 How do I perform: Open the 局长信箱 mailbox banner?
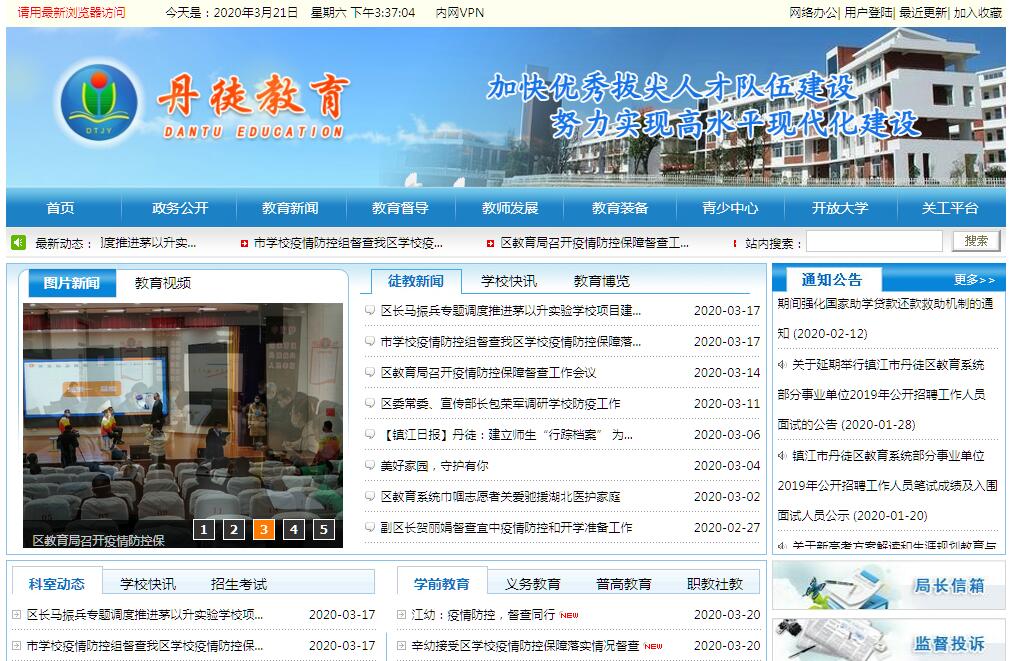[888, 585]
